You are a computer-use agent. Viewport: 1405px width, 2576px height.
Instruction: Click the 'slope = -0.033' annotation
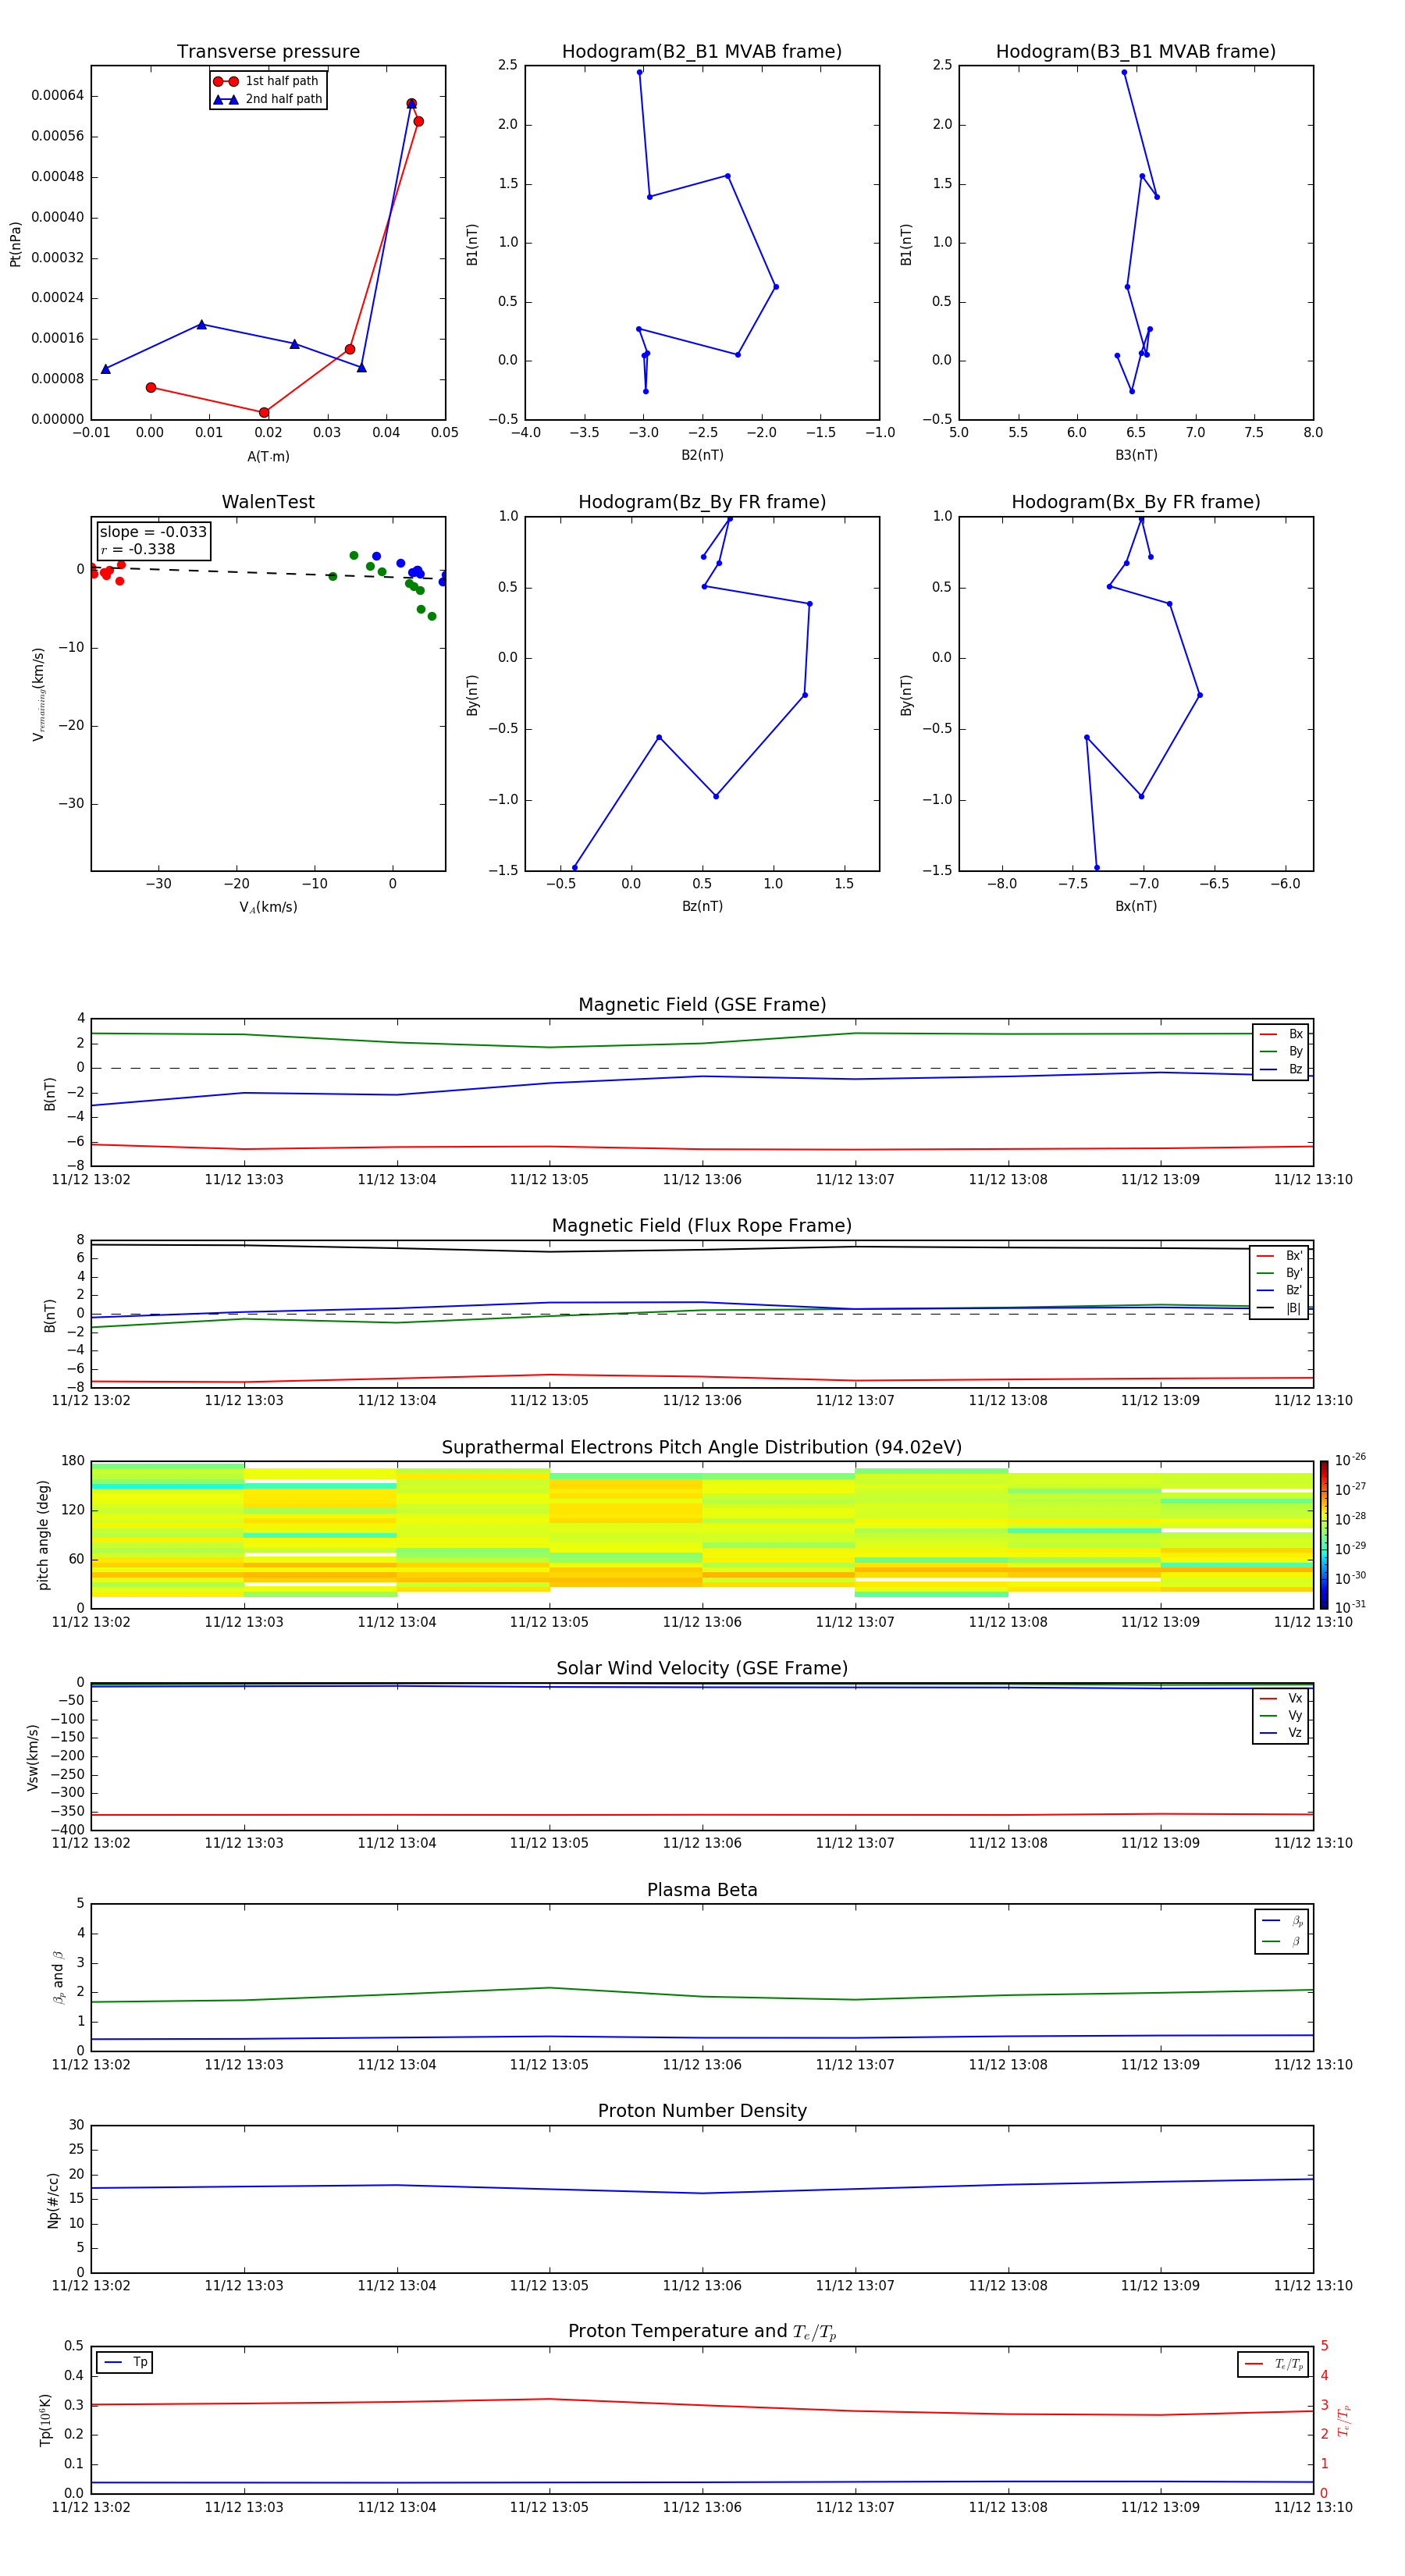coord(153,532)
